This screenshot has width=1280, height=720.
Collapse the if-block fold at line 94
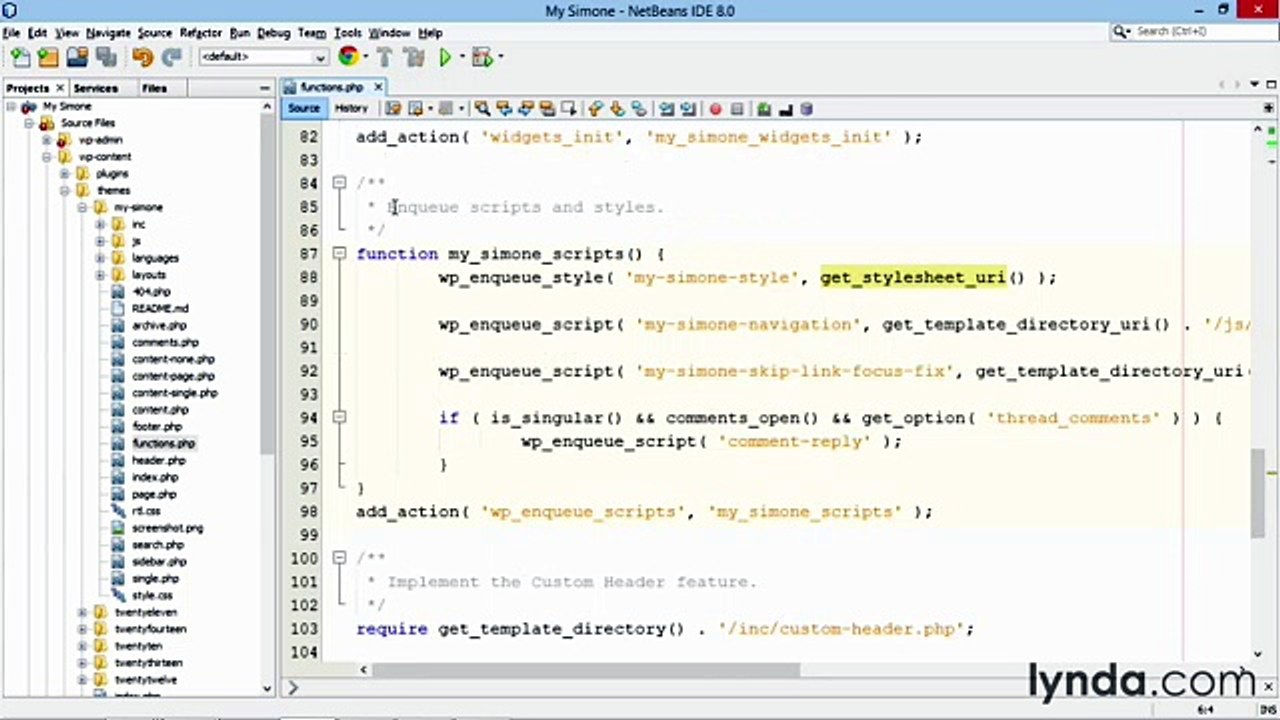click(x=339, y=418)
